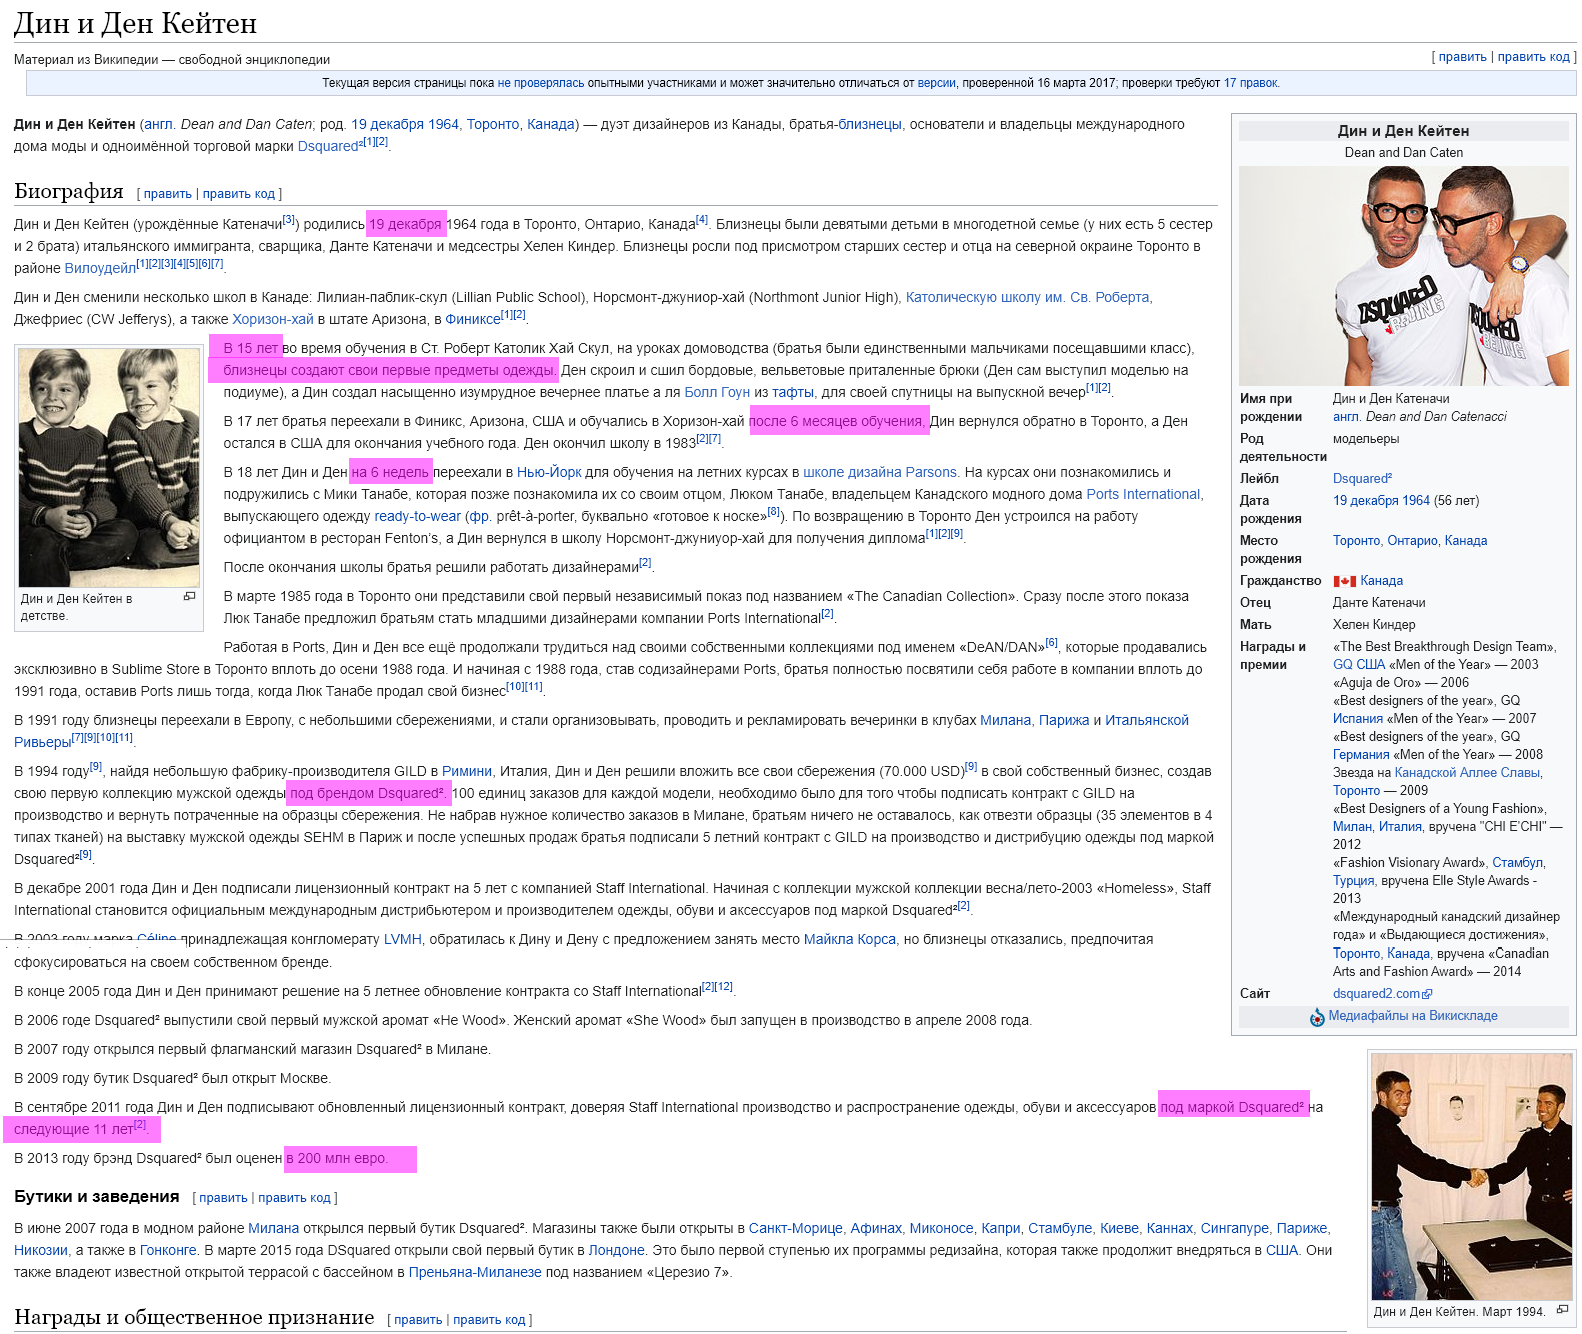Follow the 'Нью-Йорк' link
The width and height of the screenshot is (1582, 1334).
click(x=549, y=473)
